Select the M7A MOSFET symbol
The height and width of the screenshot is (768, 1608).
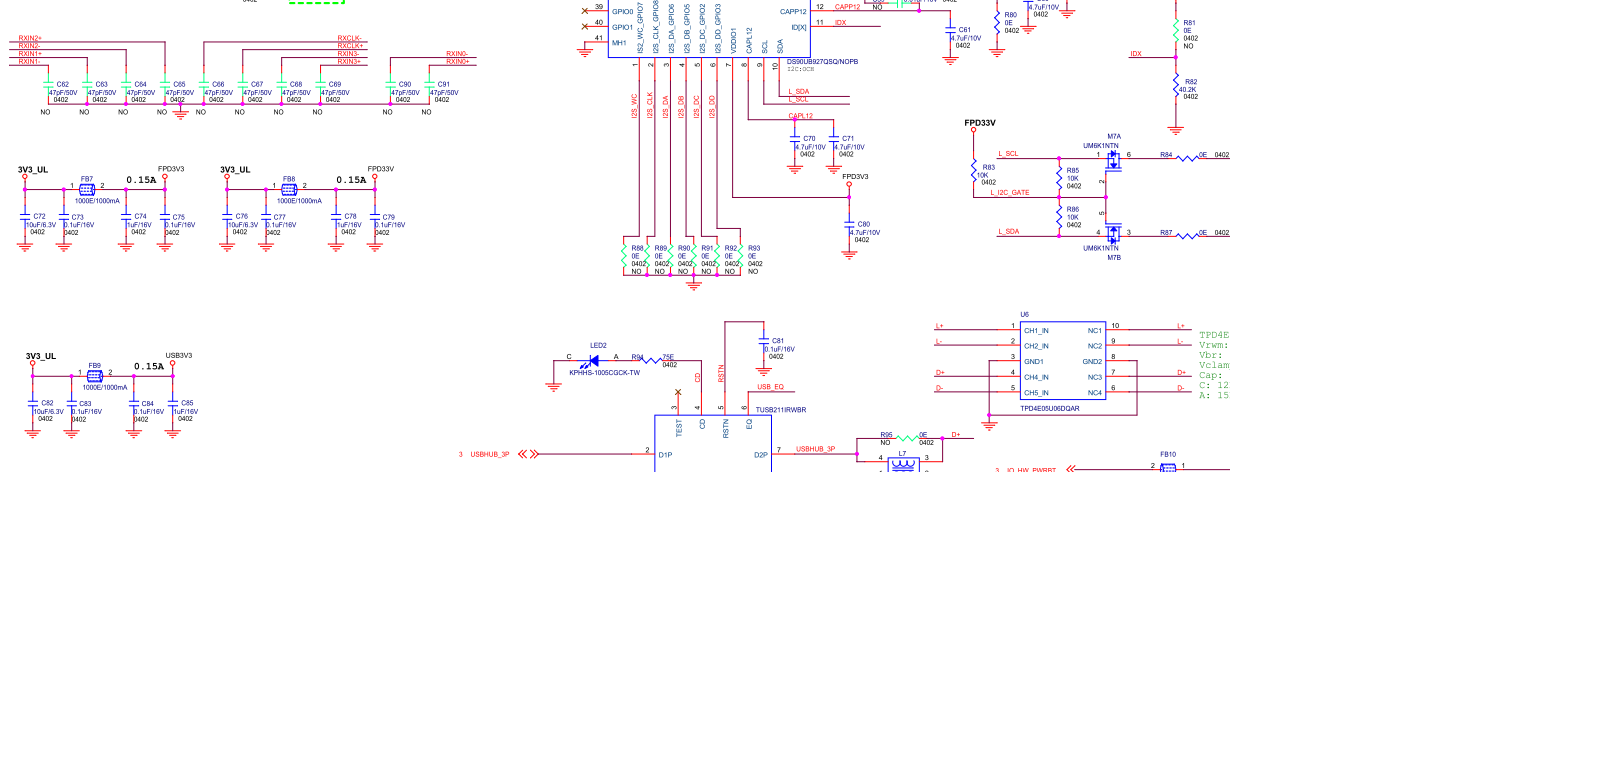tap(1113, 161)
